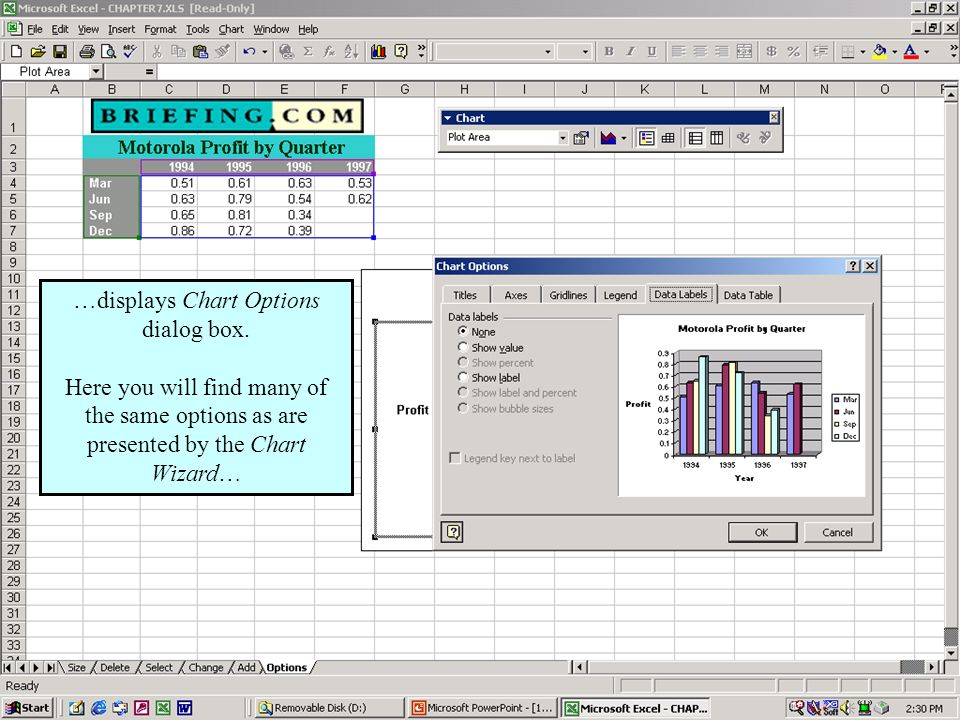Apply the red Font Color A
Viewport: 960px width, 720px height.
pyautogui.click(x=911, y=51)
